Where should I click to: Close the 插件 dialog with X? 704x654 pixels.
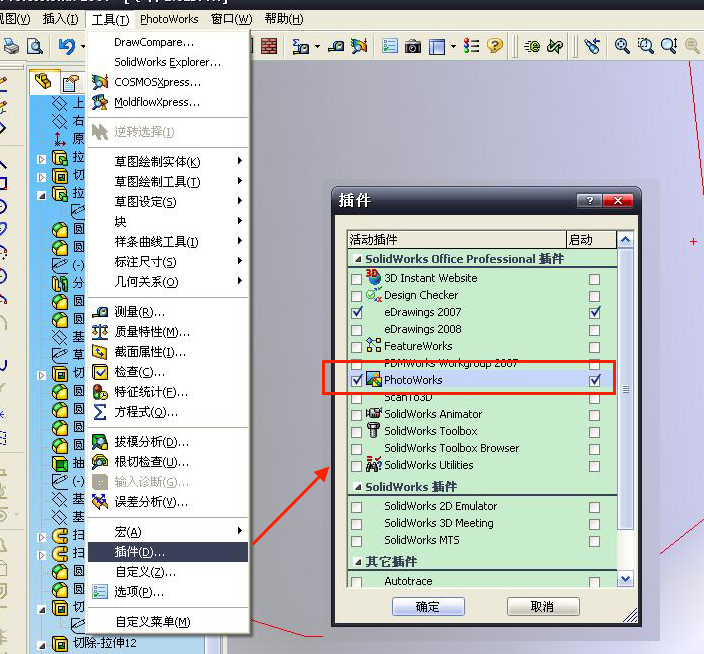point(618,201)
